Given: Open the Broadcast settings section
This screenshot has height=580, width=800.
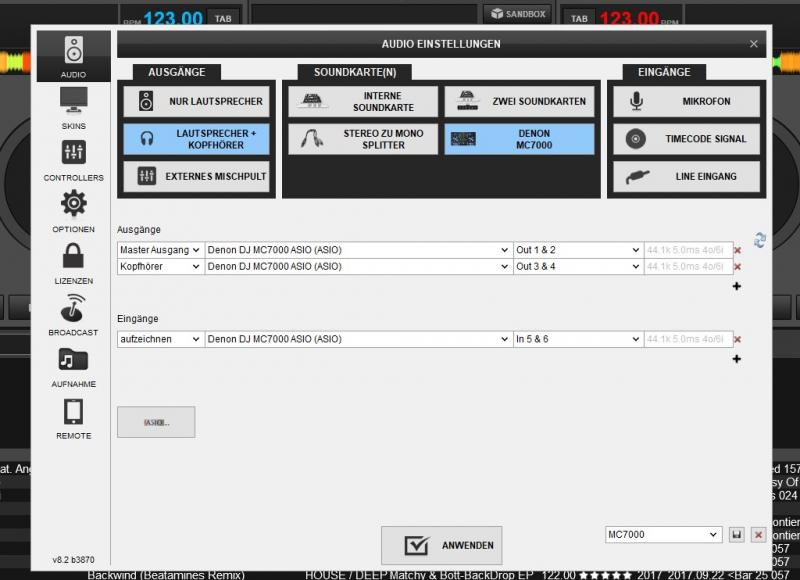Looking at the screenshot, I should (73, 314).
